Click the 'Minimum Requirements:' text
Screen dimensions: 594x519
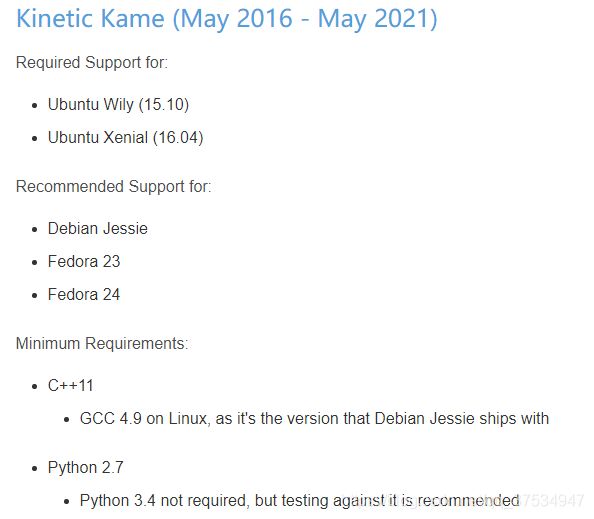pos(102,344)
